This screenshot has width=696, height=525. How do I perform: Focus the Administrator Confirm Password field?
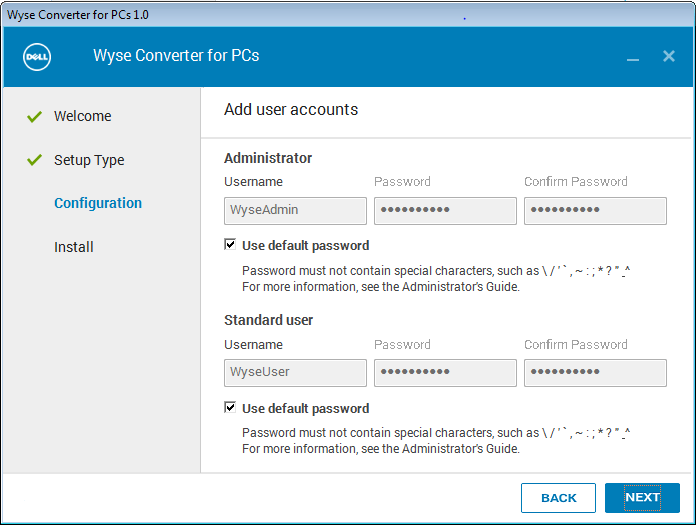pos(595,210)
